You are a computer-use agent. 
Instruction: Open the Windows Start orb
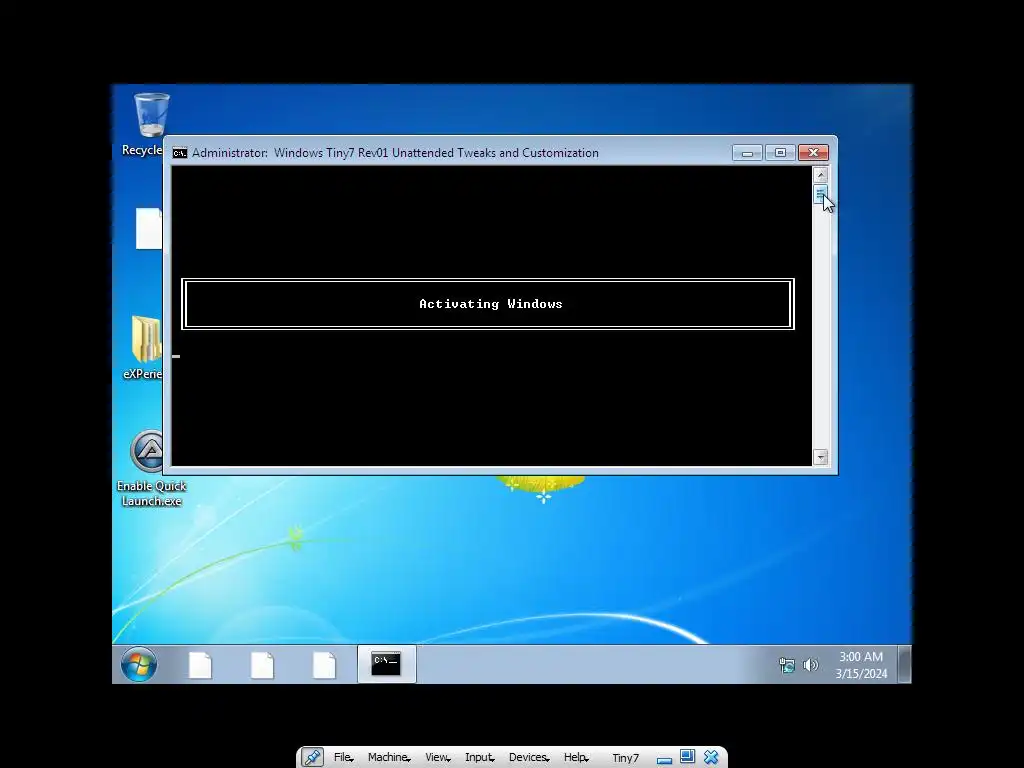[138, 664]
